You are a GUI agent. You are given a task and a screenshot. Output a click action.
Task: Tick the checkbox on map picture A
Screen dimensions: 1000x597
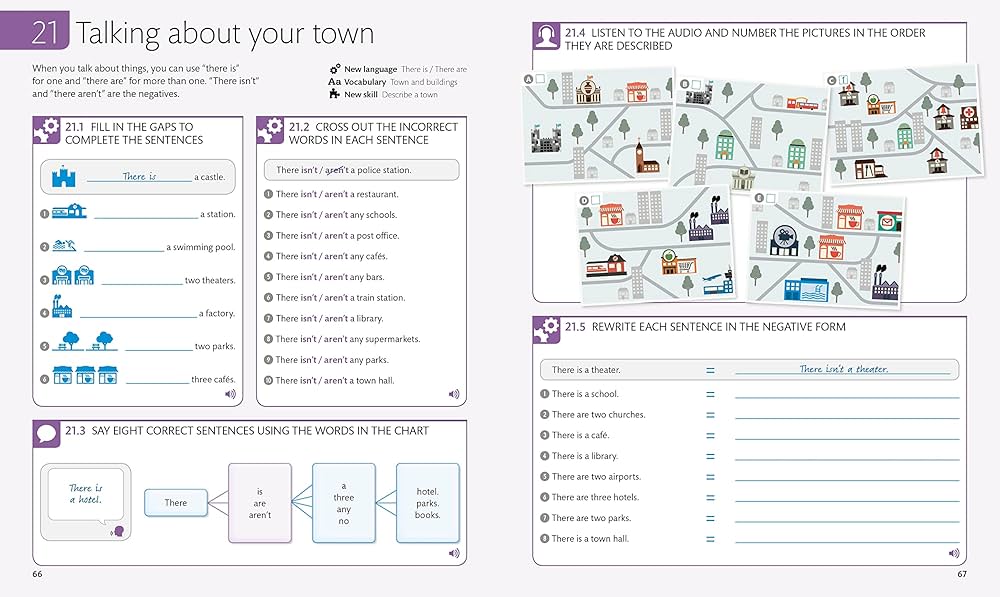[540, 79]
